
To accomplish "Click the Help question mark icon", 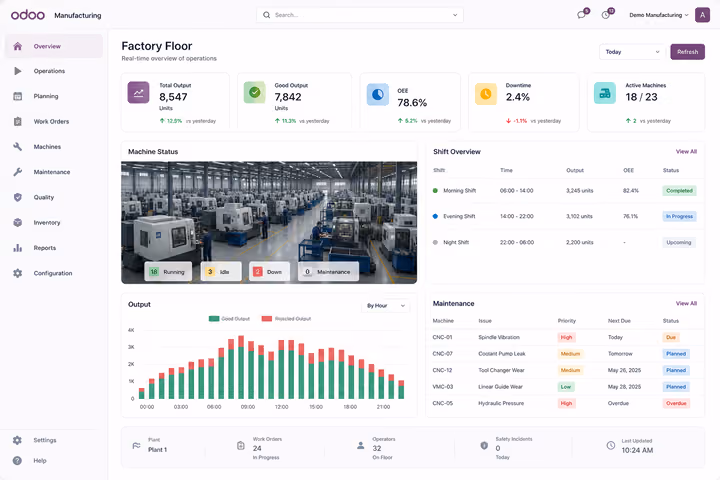I will pos(17,461).
